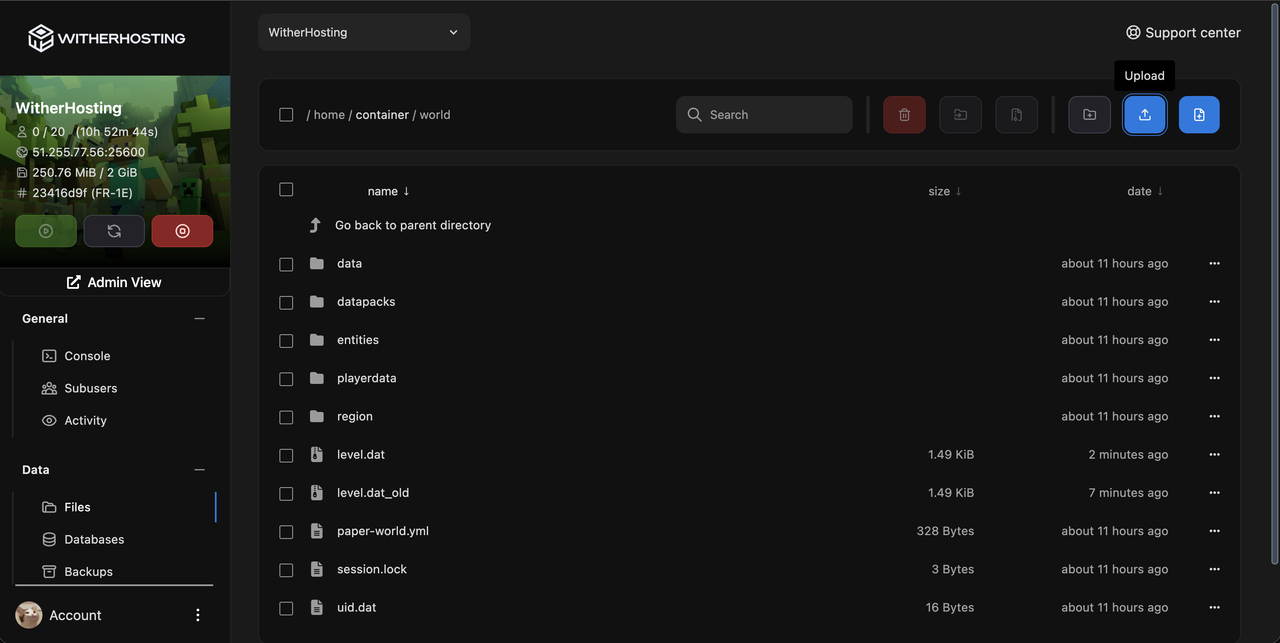Click the archive files toolbar icon
Screen dimensions: 1280x643
tap(1016, 115)
